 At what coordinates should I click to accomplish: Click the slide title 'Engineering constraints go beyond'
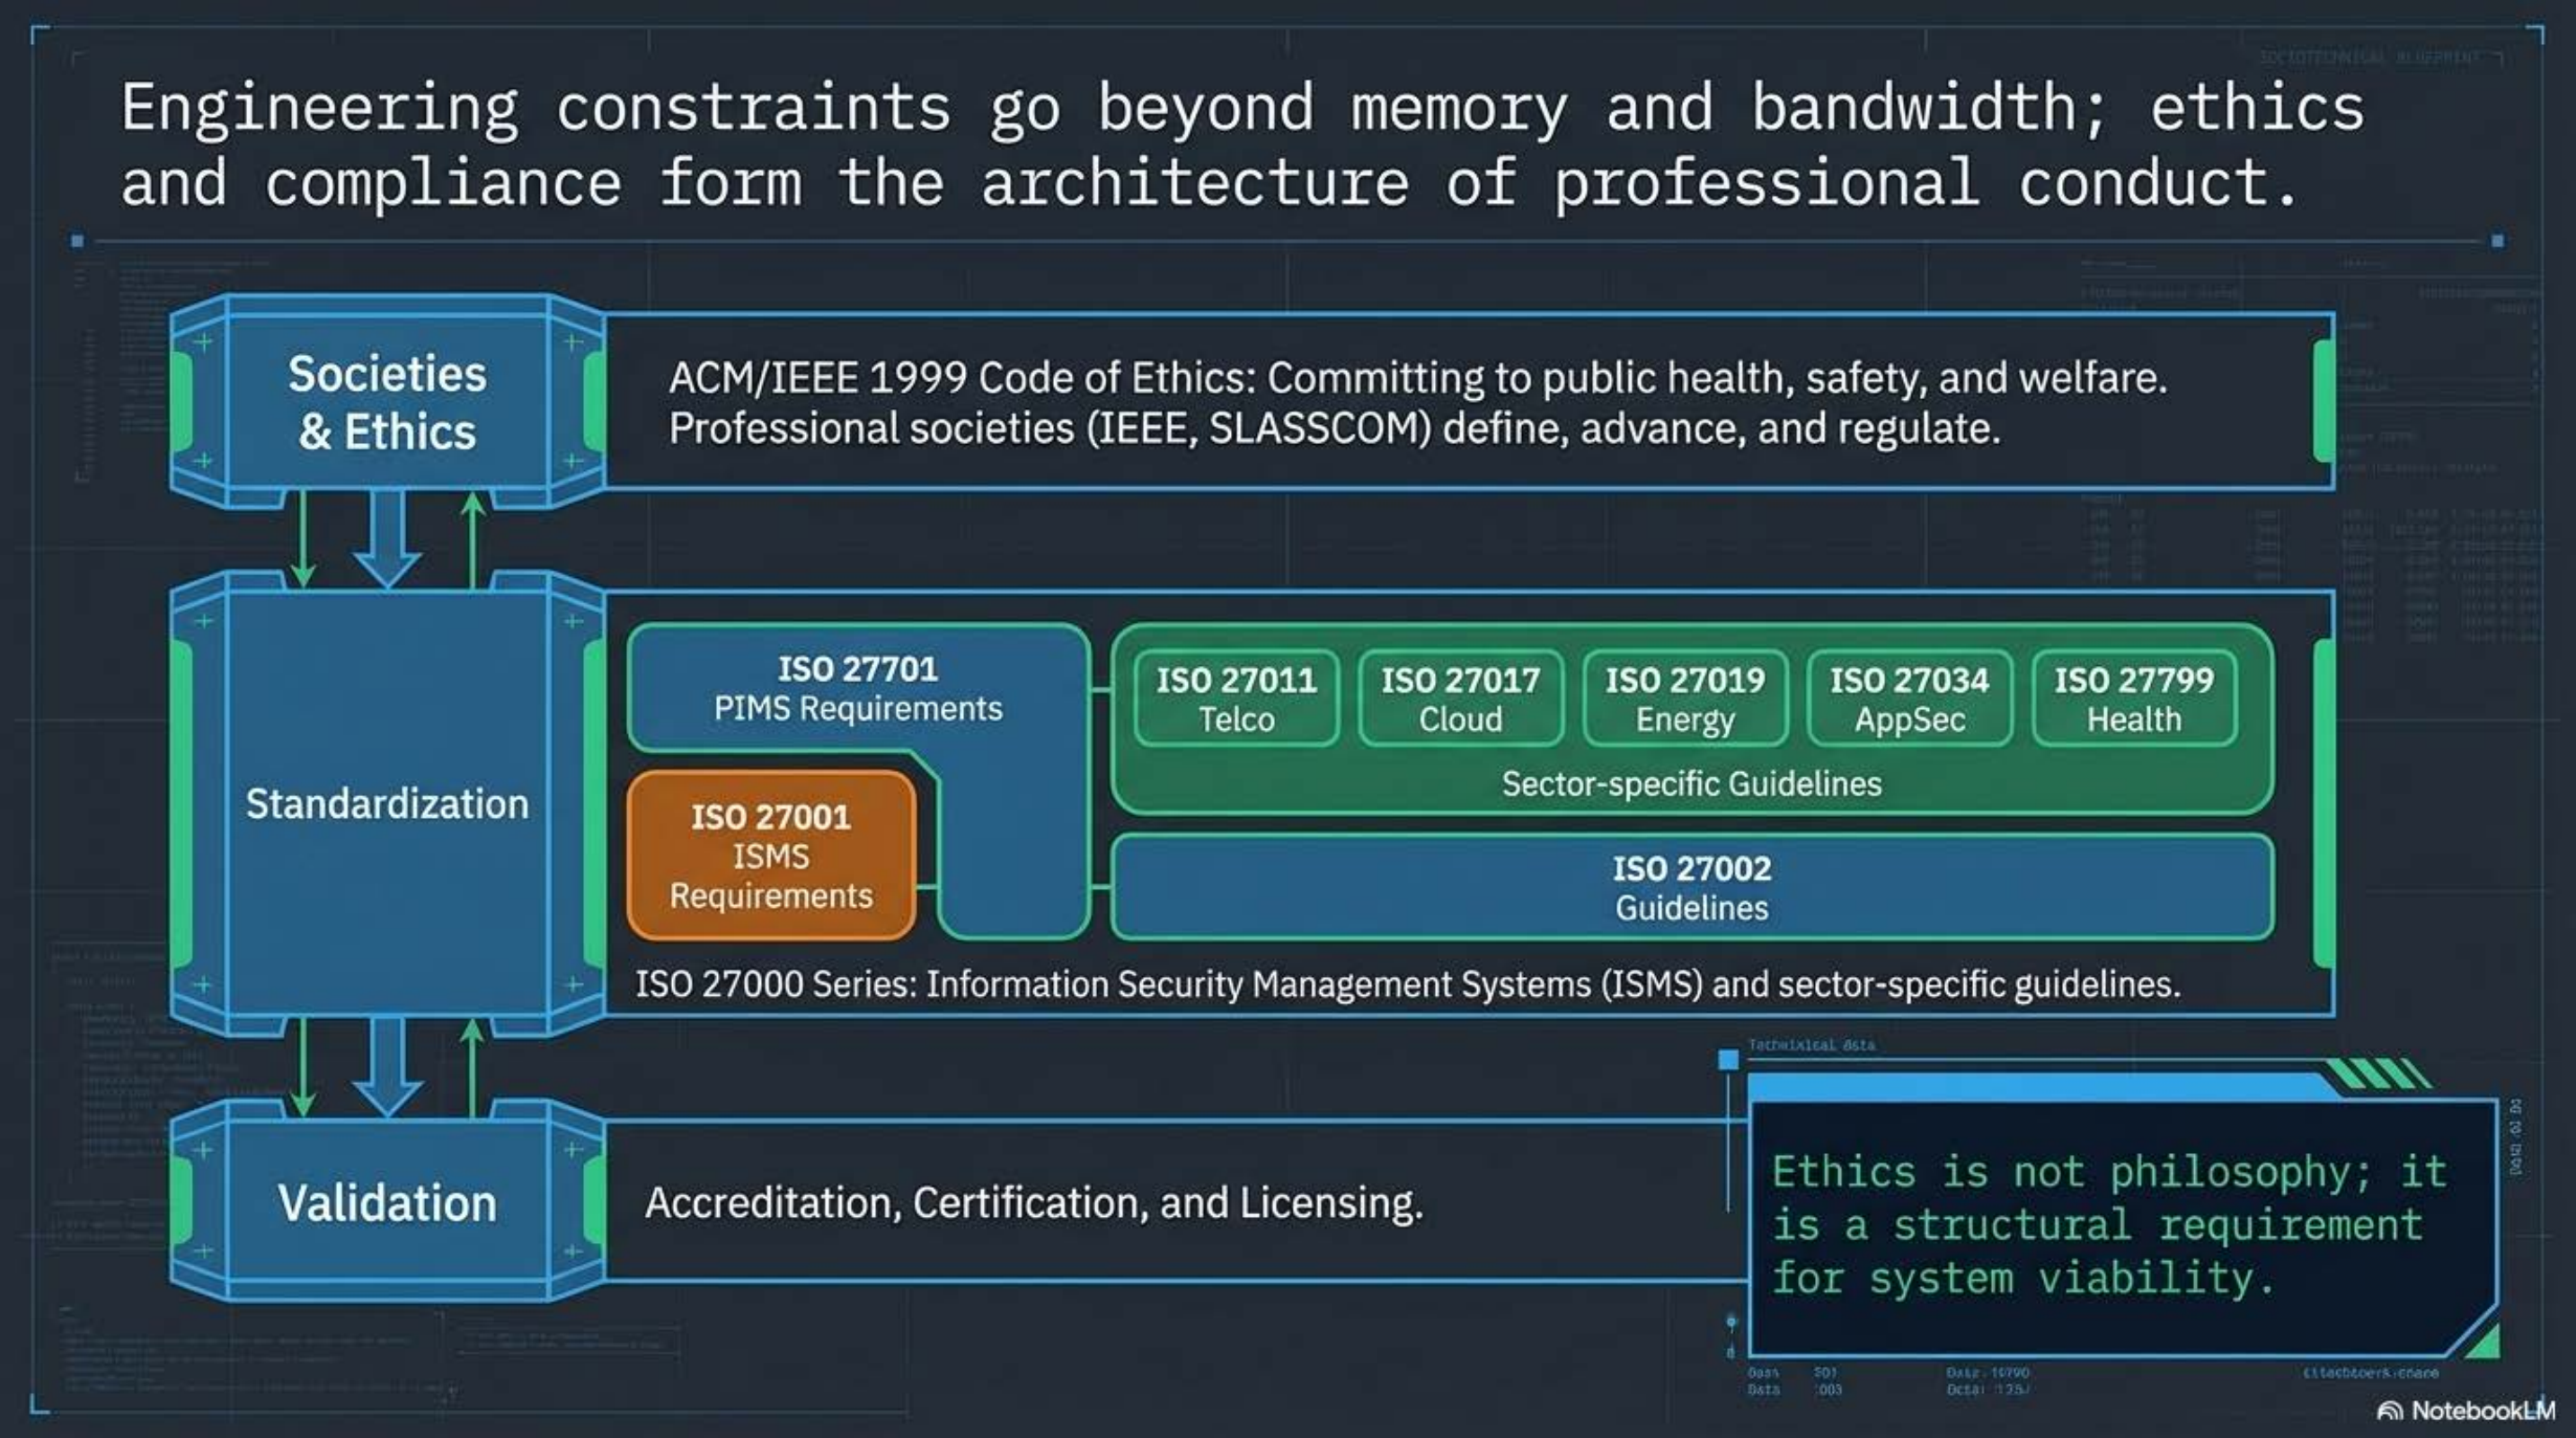click(x=1243, y=107)
